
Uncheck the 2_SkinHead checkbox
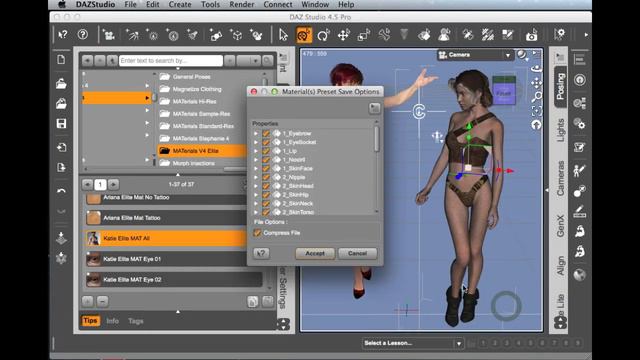266,186
